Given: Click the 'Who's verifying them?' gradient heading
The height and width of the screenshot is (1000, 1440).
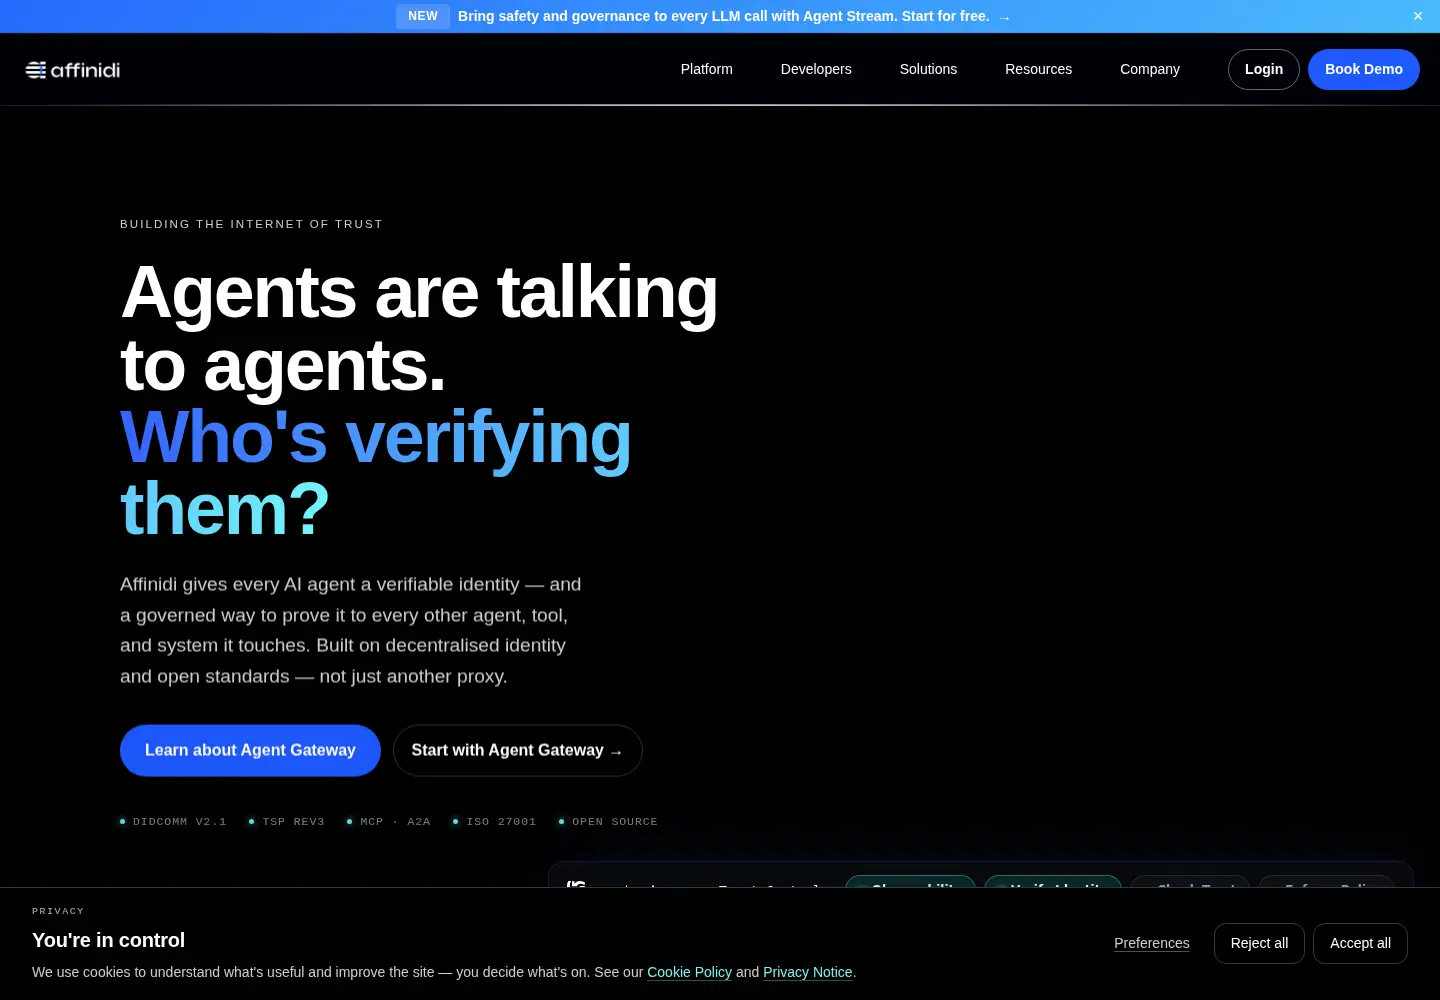Looking at the screenshot, I should 376,473.
